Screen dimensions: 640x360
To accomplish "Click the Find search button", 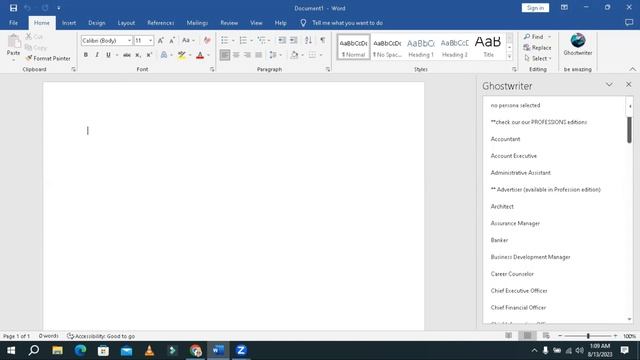I will pos(534,37).
